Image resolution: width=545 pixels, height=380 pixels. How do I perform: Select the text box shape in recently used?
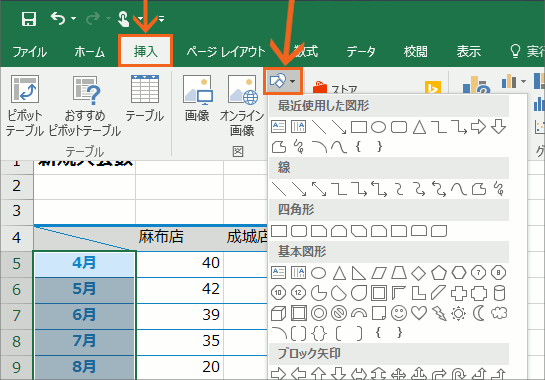278,127
